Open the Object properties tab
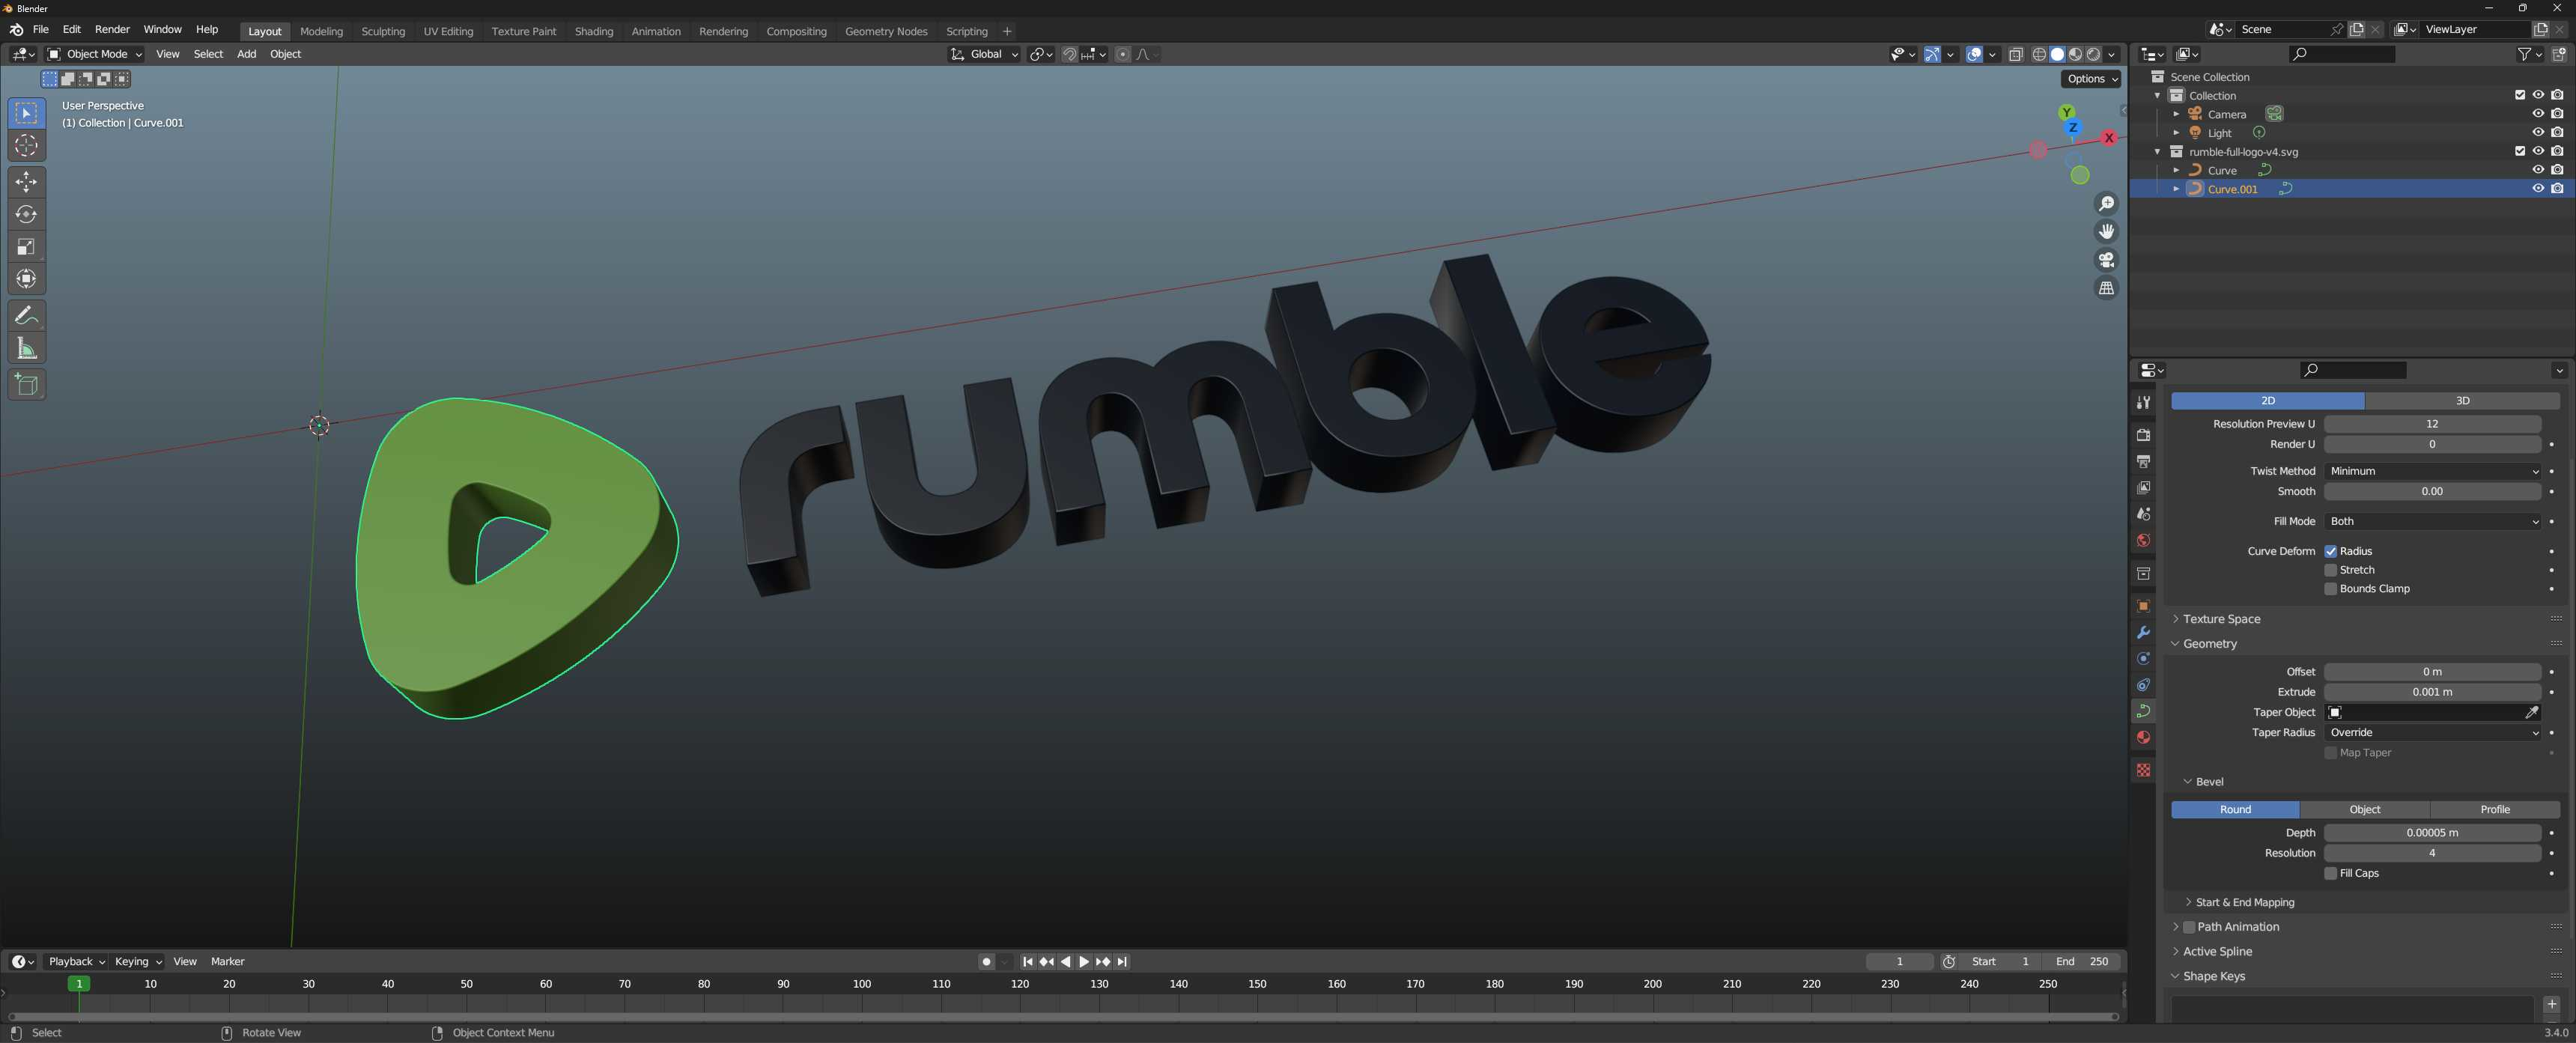This screenshot has width=2576, height=1043. click(x=2143, y=606)
